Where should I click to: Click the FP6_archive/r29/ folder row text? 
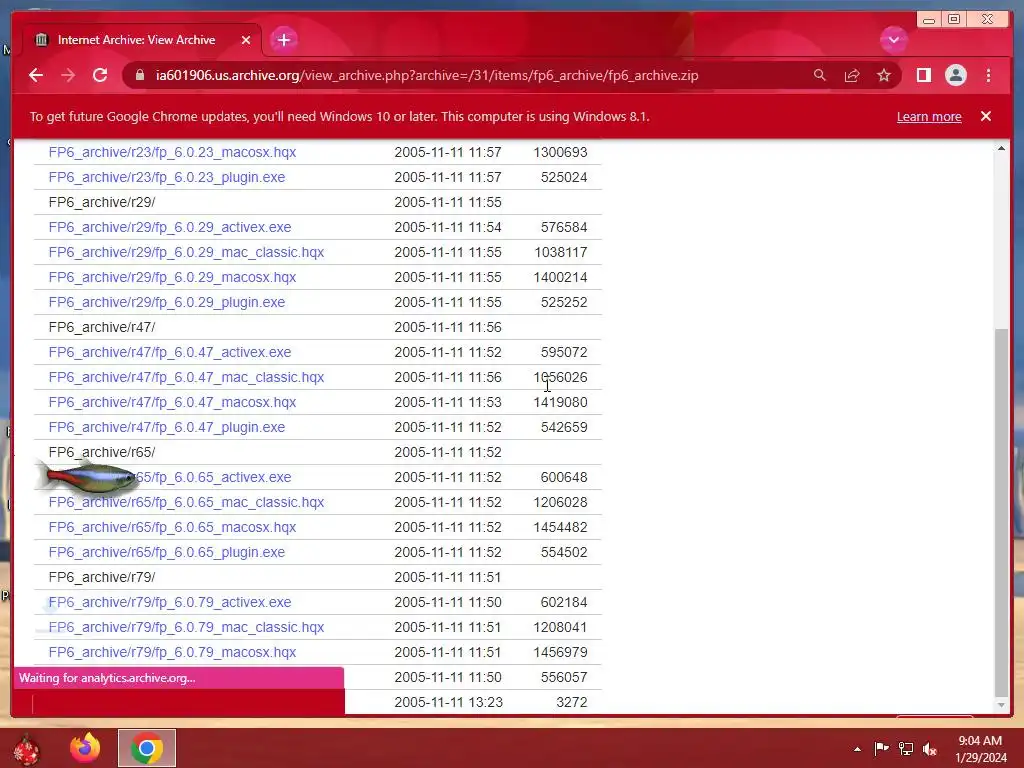pyautogui.click(x=101, y=202)
